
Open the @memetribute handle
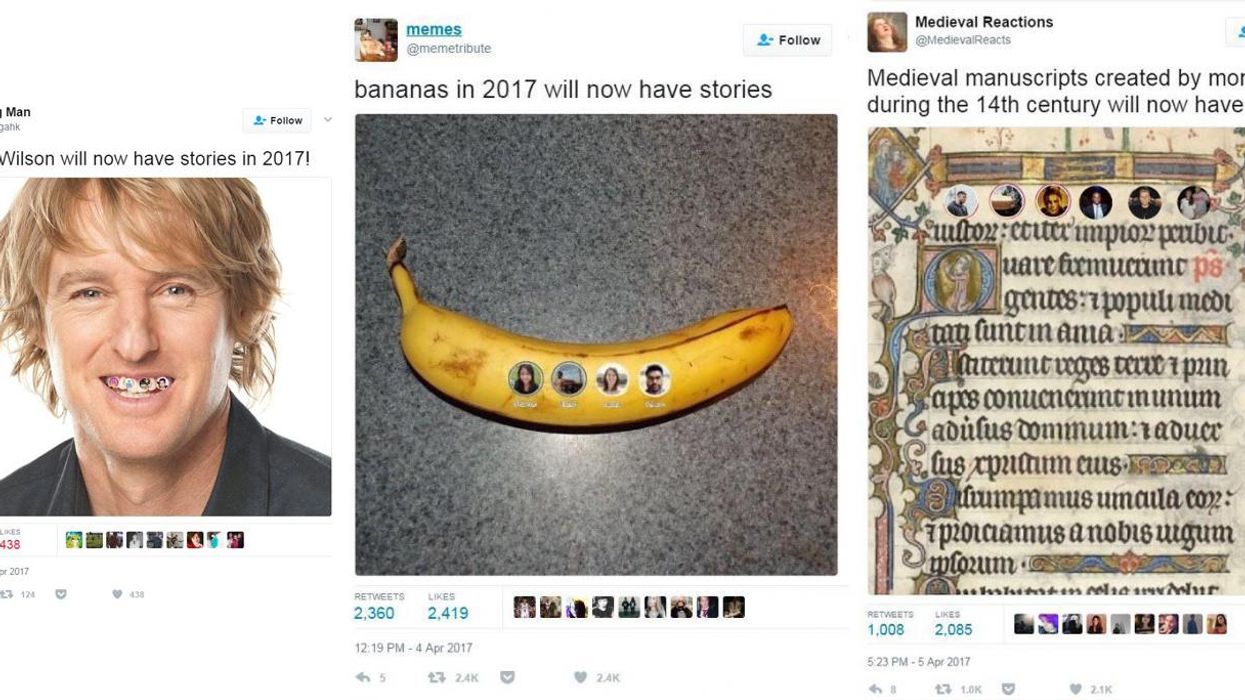pos(448,49)
